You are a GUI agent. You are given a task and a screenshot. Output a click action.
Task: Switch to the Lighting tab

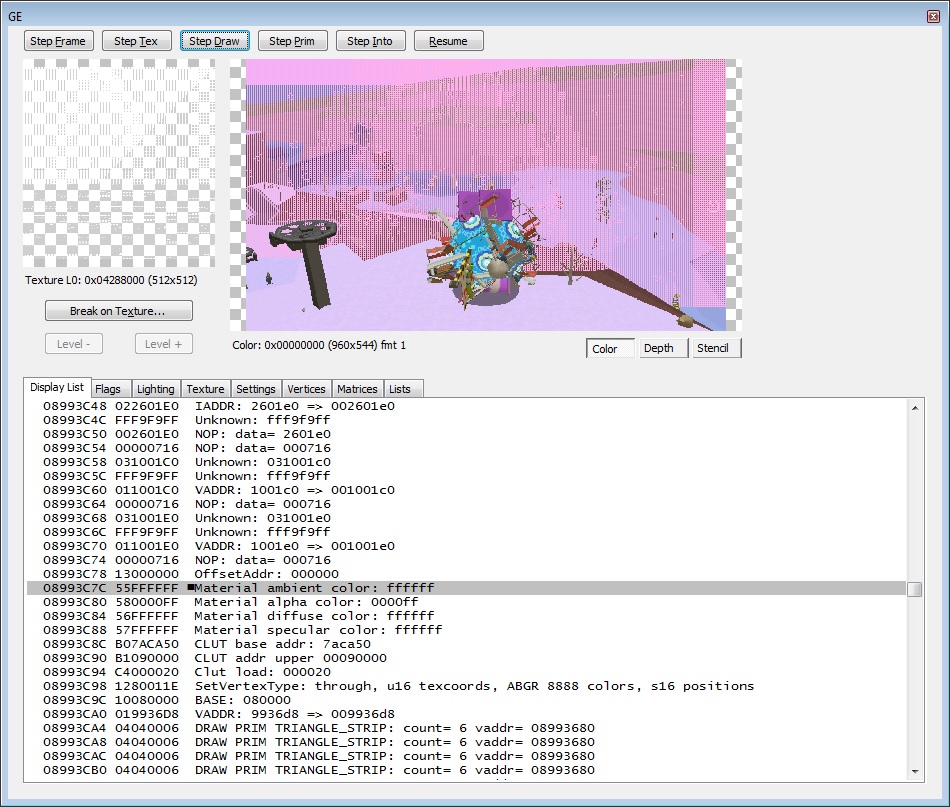pos(155,389)
